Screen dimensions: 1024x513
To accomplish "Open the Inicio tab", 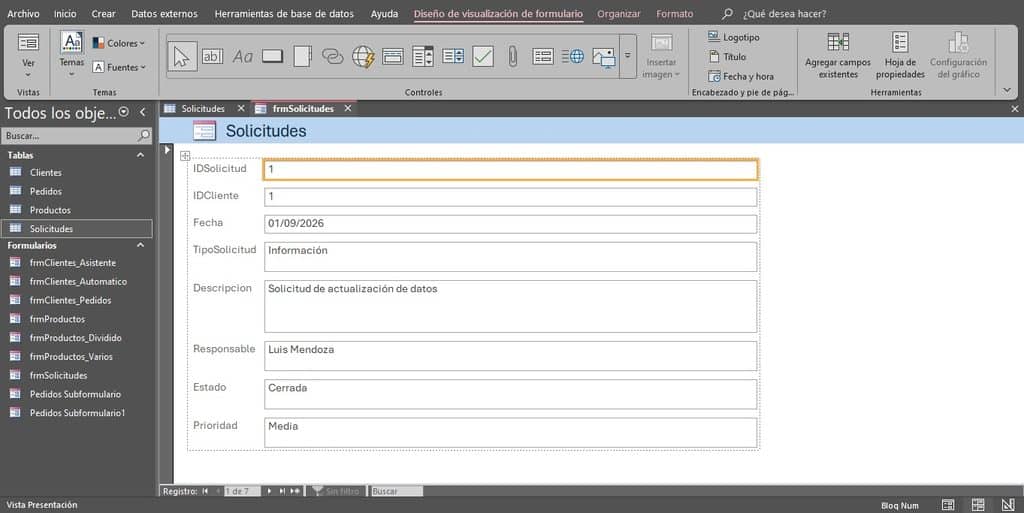I will coord(65,14).
